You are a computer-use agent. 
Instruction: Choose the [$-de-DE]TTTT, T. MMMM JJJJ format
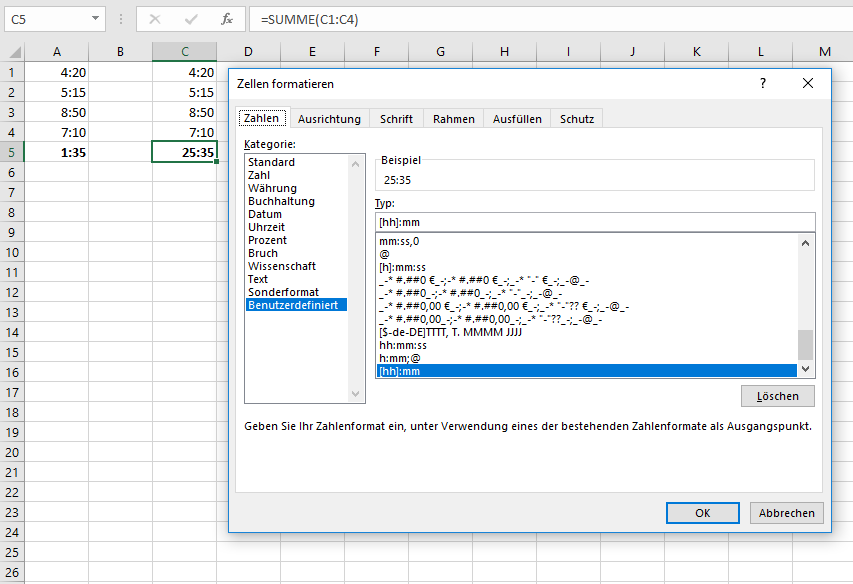pyautogui.click(x=587, y=332)
